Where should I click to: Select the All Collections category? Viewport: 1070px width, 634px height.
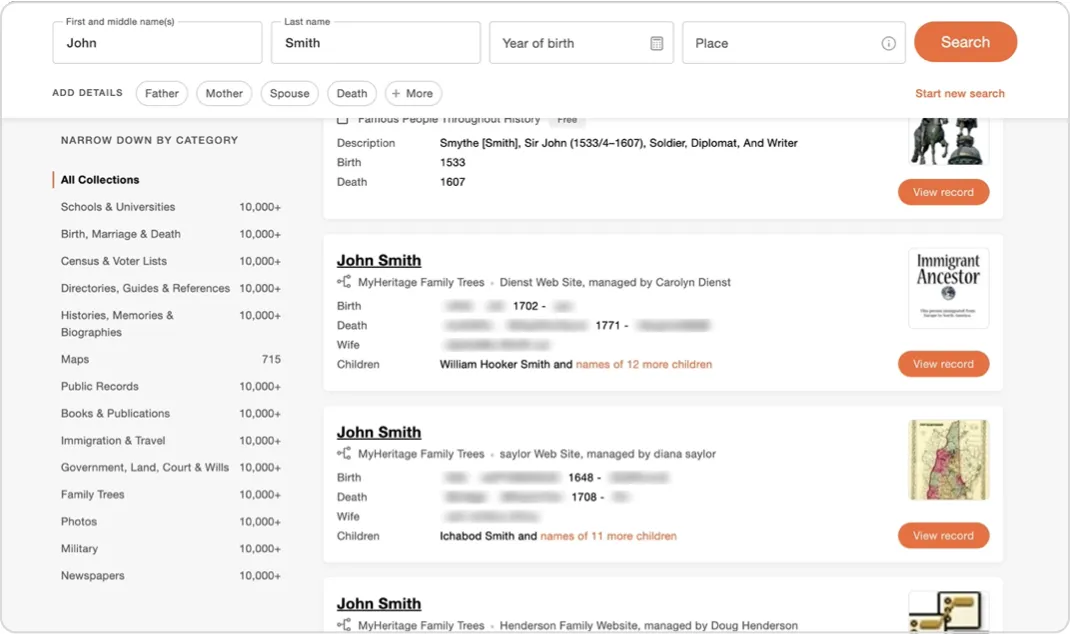[100, 179]
